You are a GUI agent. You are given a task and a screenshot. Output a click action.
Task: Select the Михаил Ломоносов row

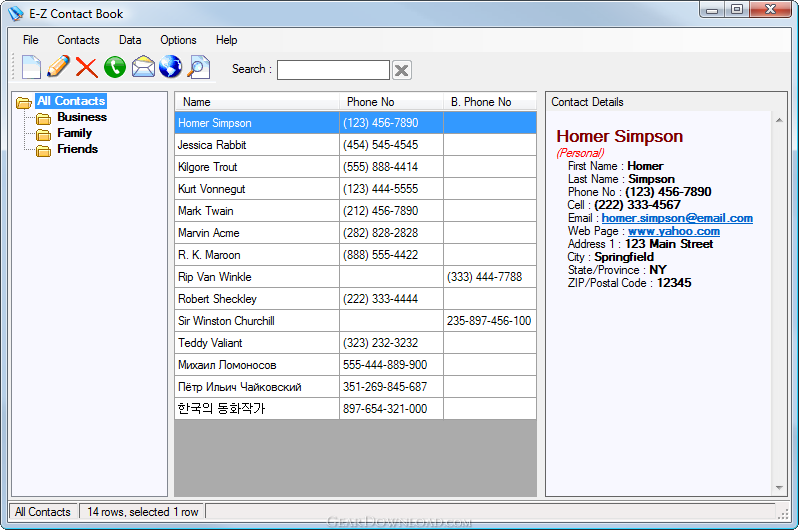[355, 364]
